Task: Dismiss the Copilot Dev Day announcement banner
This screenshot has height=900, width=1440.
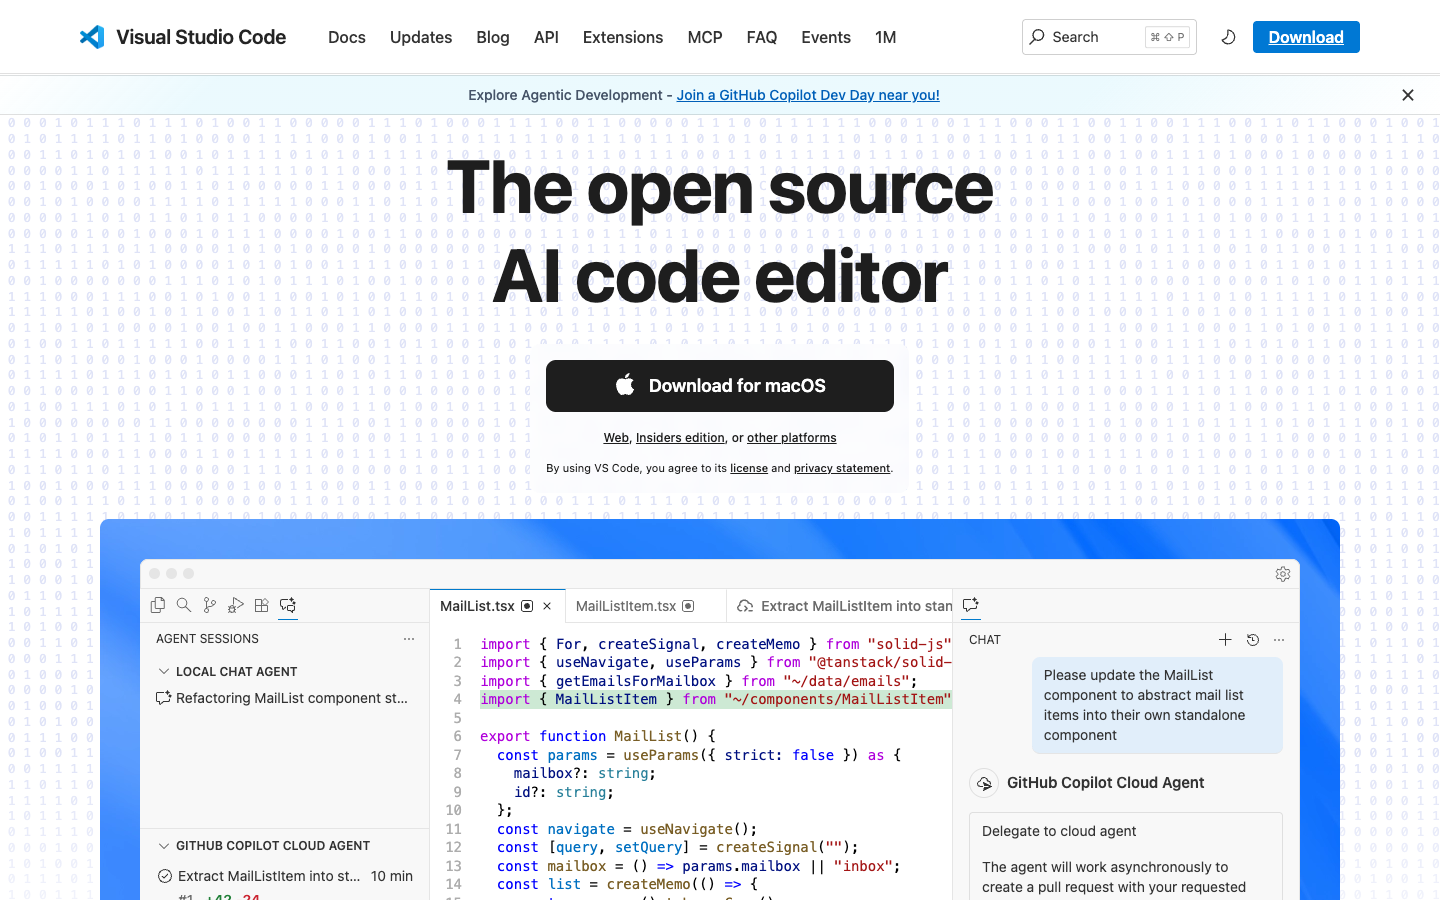Action: click(x=1408, y=95)
